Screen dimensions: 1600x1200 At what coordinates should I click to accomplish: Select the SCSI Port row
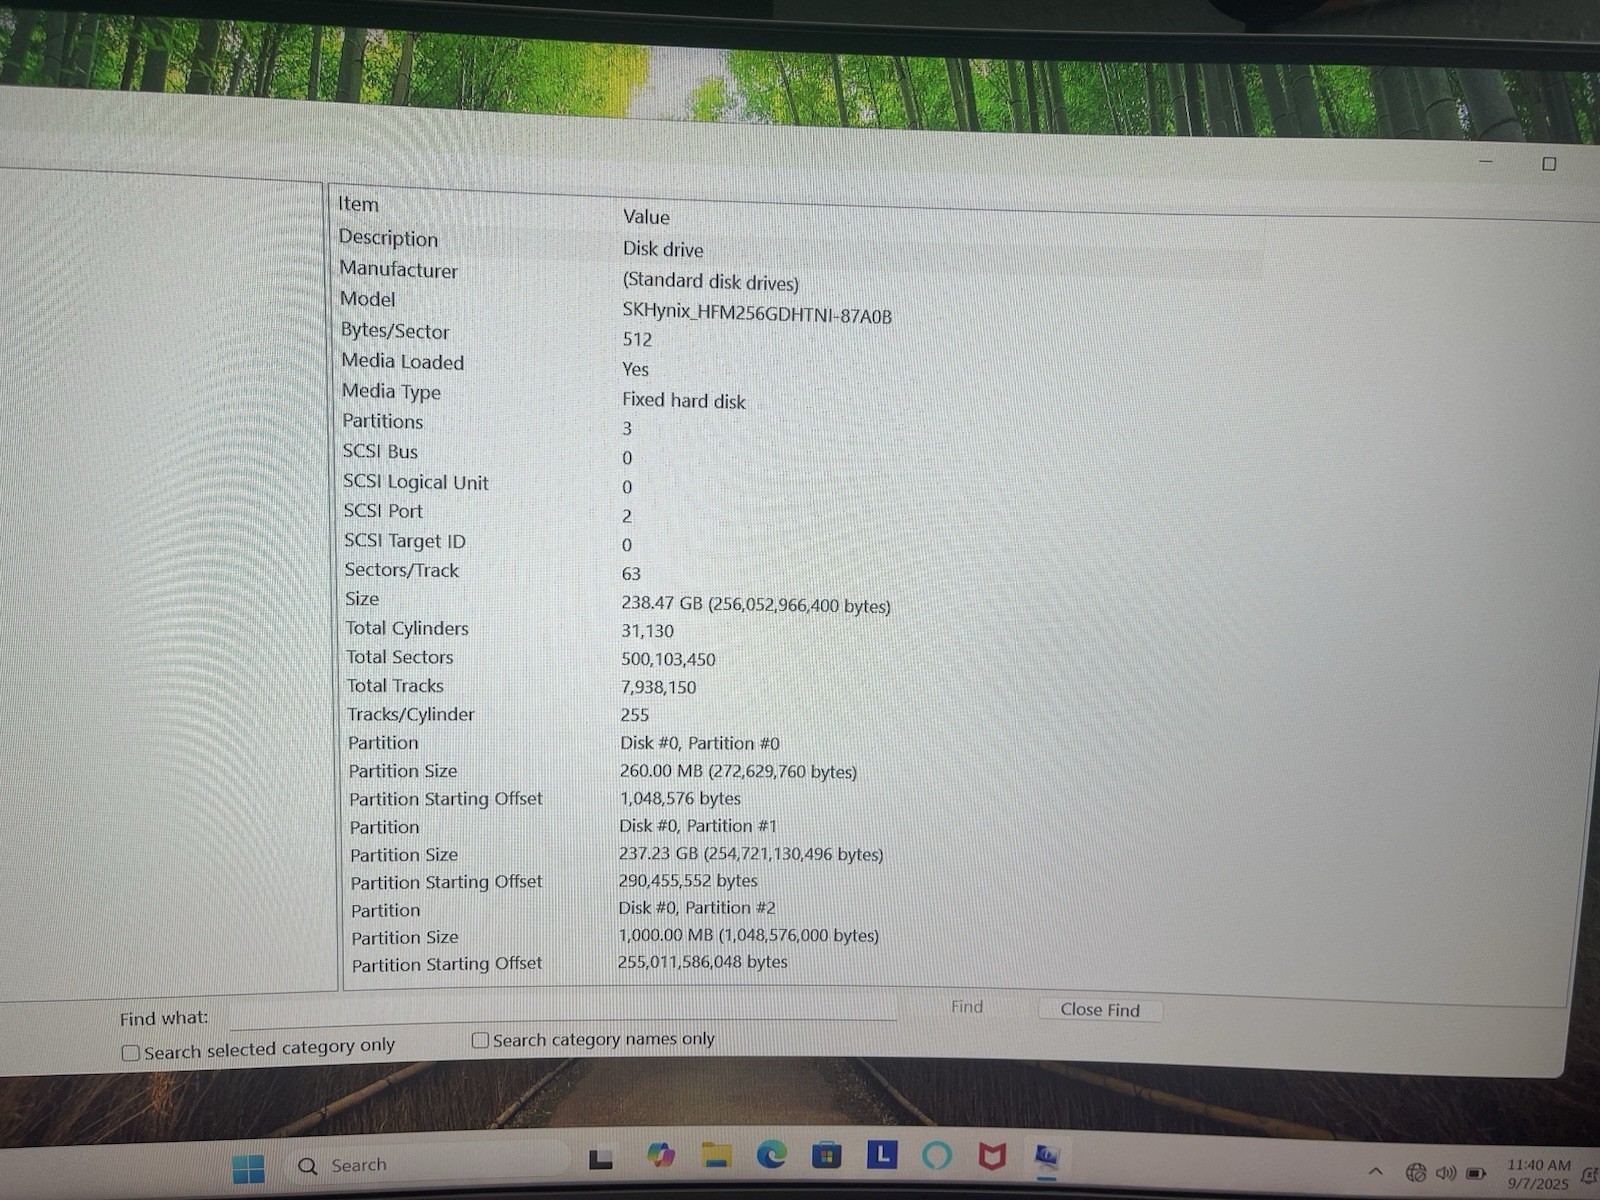click(x=383, y=511)
